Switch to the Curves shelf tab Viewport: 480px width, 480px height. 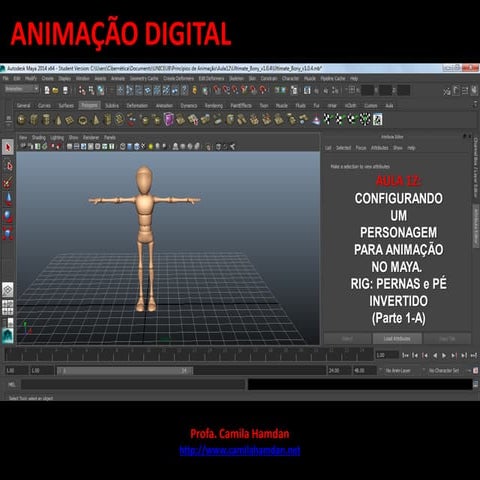(x=44, y=106)
